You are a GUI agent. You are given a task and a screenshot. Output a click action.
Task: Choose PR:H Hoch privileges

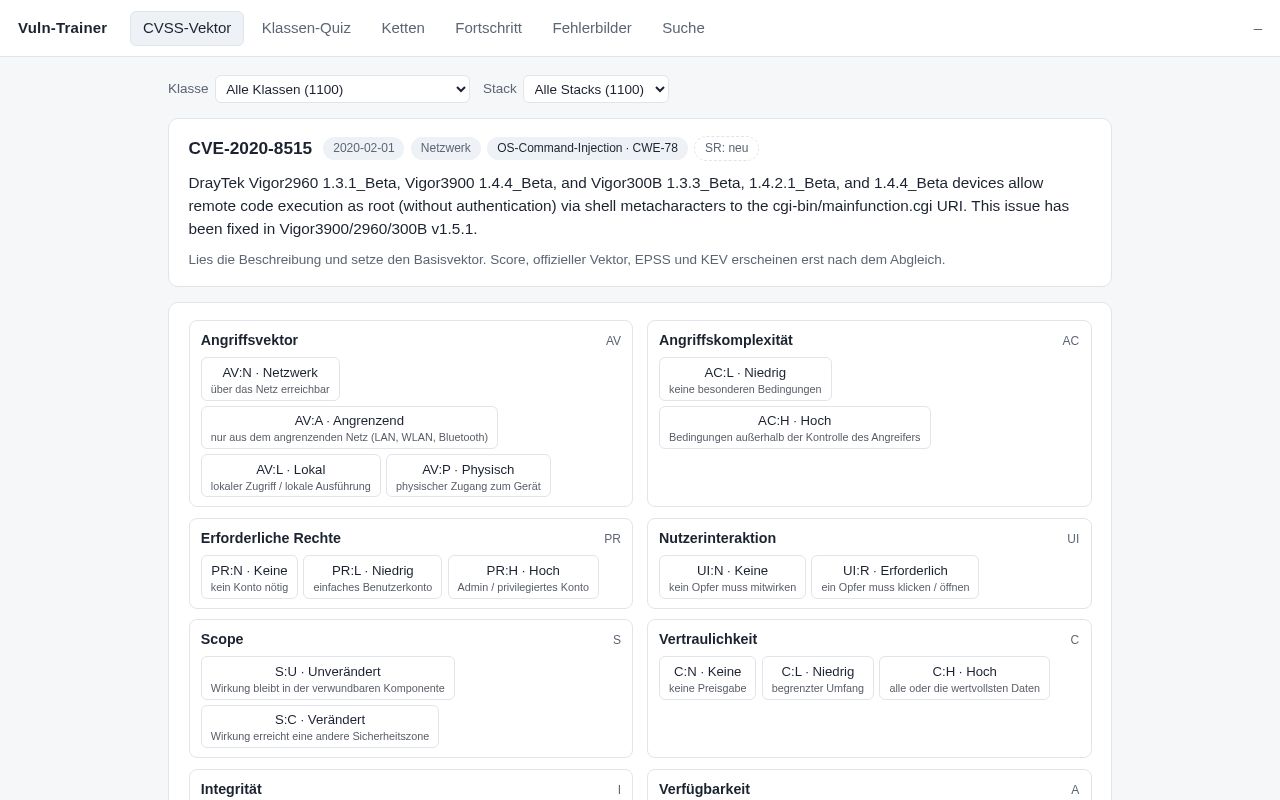[x=523, y=577]
